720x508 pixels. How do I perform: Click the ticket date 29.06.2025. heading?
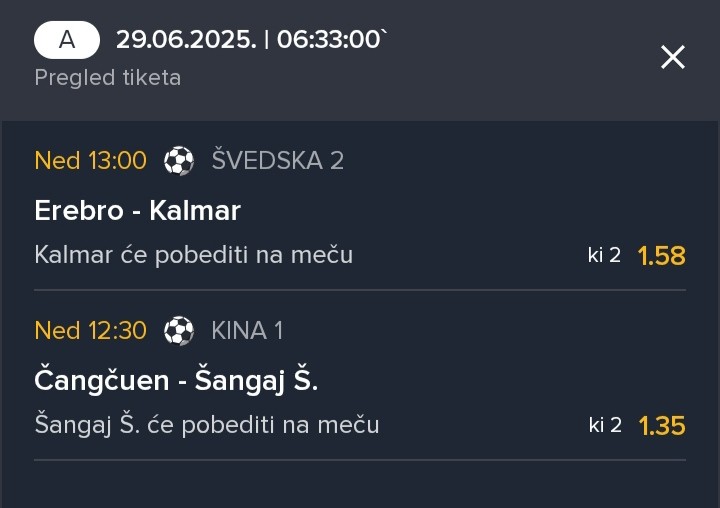[186, 40]
